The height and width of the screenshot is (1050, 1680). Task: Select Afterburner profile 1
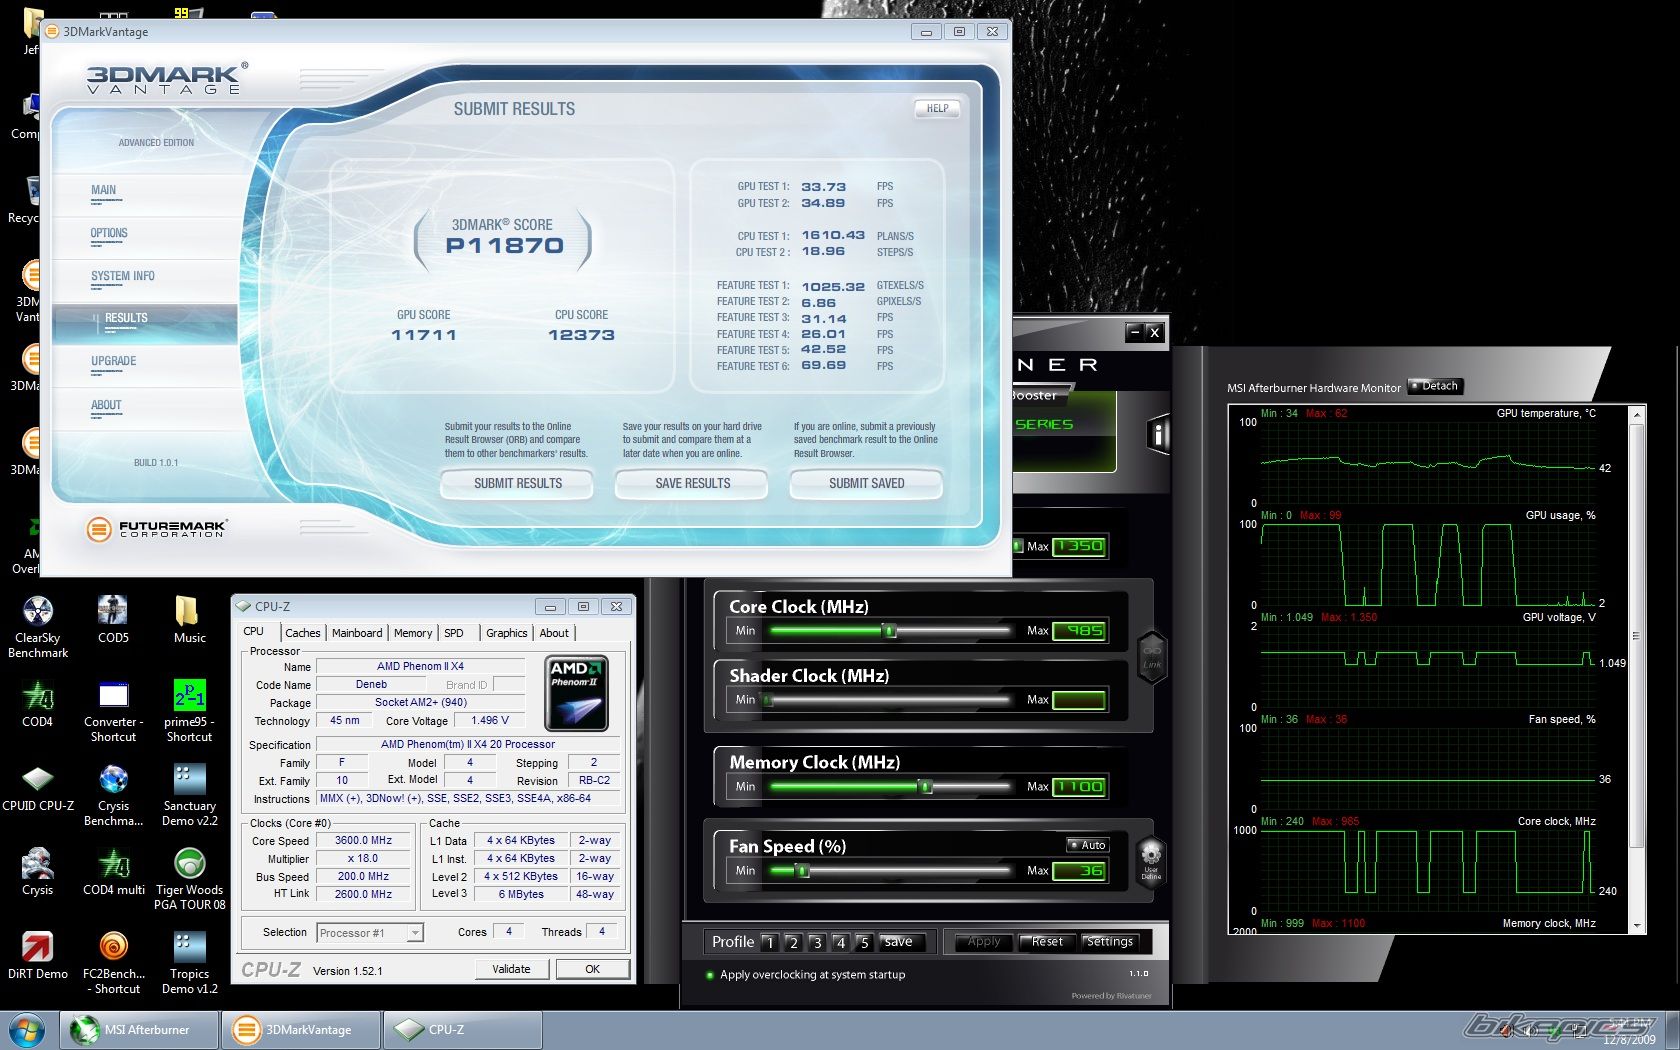tap(769, 942)
